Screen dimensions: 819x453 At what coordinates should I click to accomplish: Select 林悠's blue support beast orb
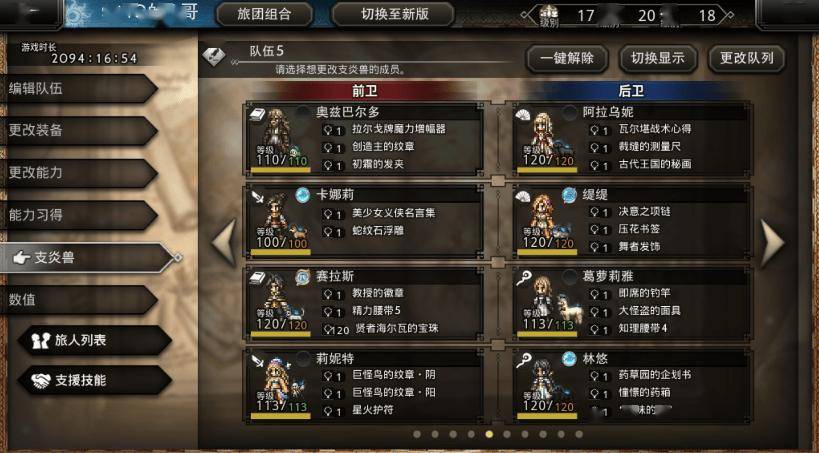[569, 358]
